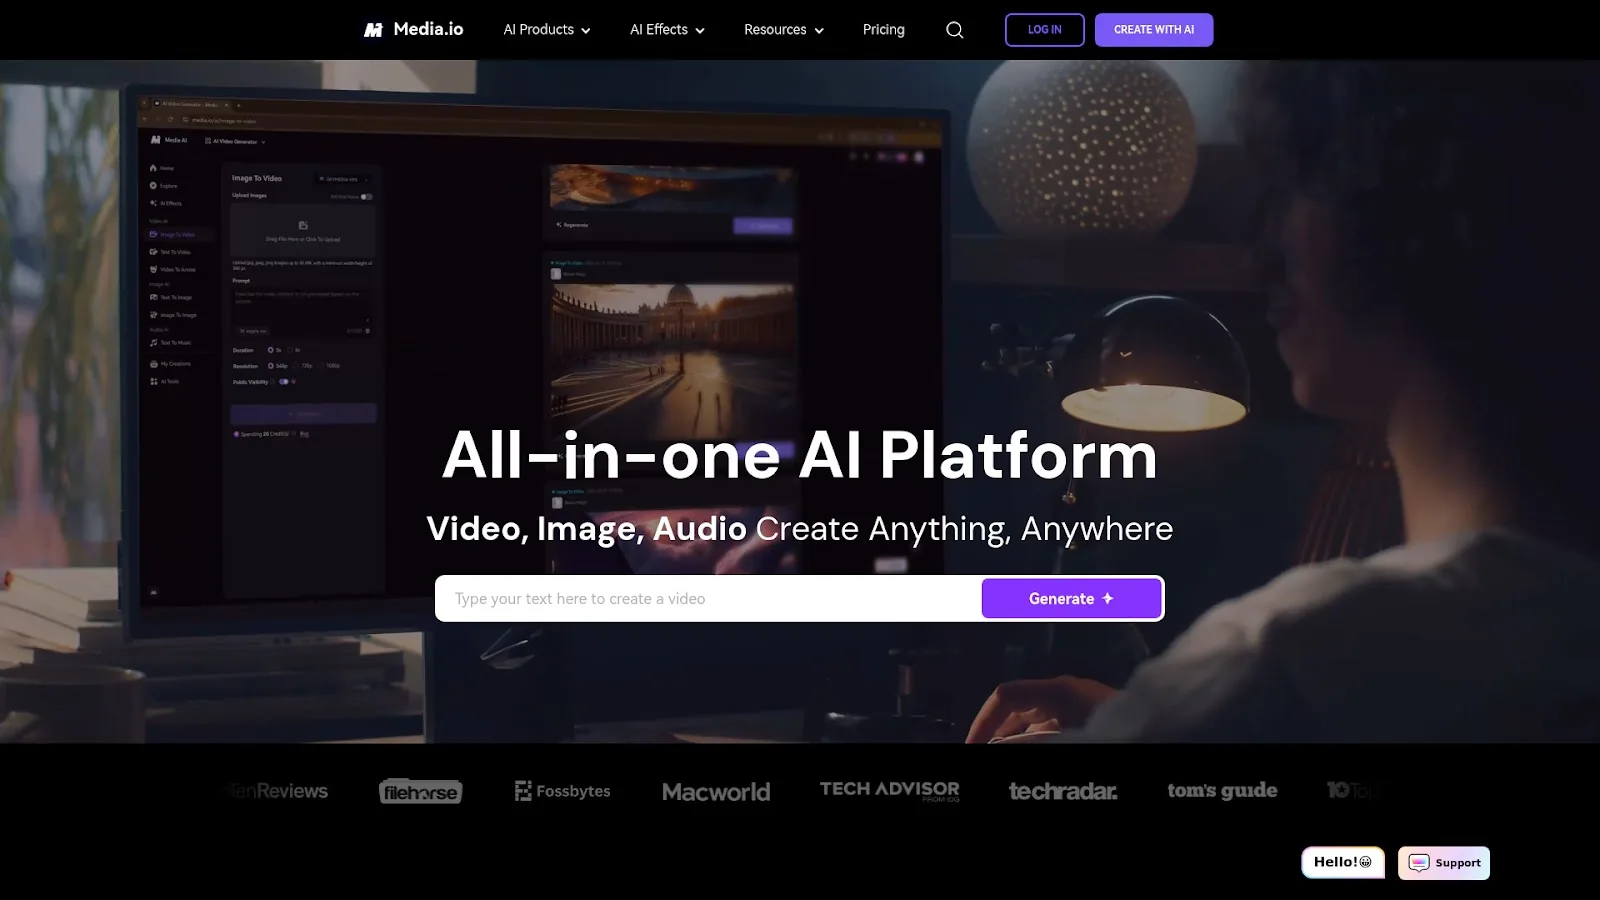Image resolution: width=1600 pixels, height=900 pixels.
Task: Click the Macworld logo
Action: (x=716, y=792)
